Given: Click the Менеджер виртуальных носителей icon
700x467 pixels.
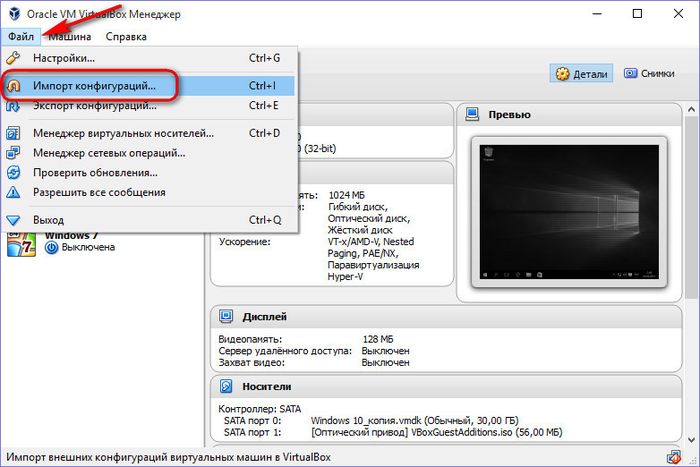Looking at the screenshot, I should coord(13,133).
